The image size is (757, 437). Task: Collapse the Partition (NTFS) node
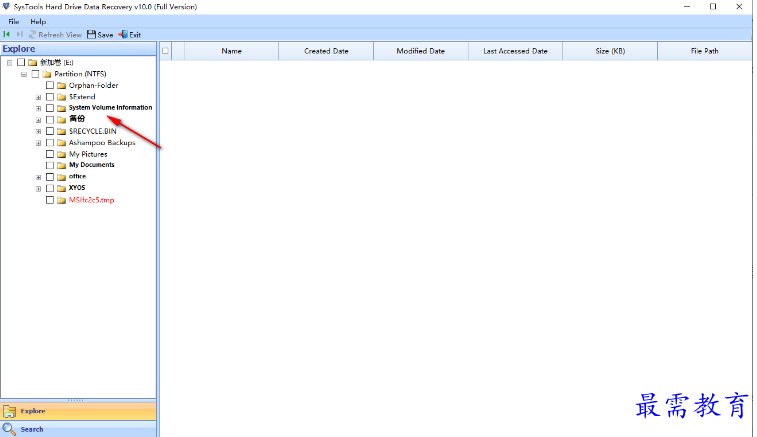24,74
